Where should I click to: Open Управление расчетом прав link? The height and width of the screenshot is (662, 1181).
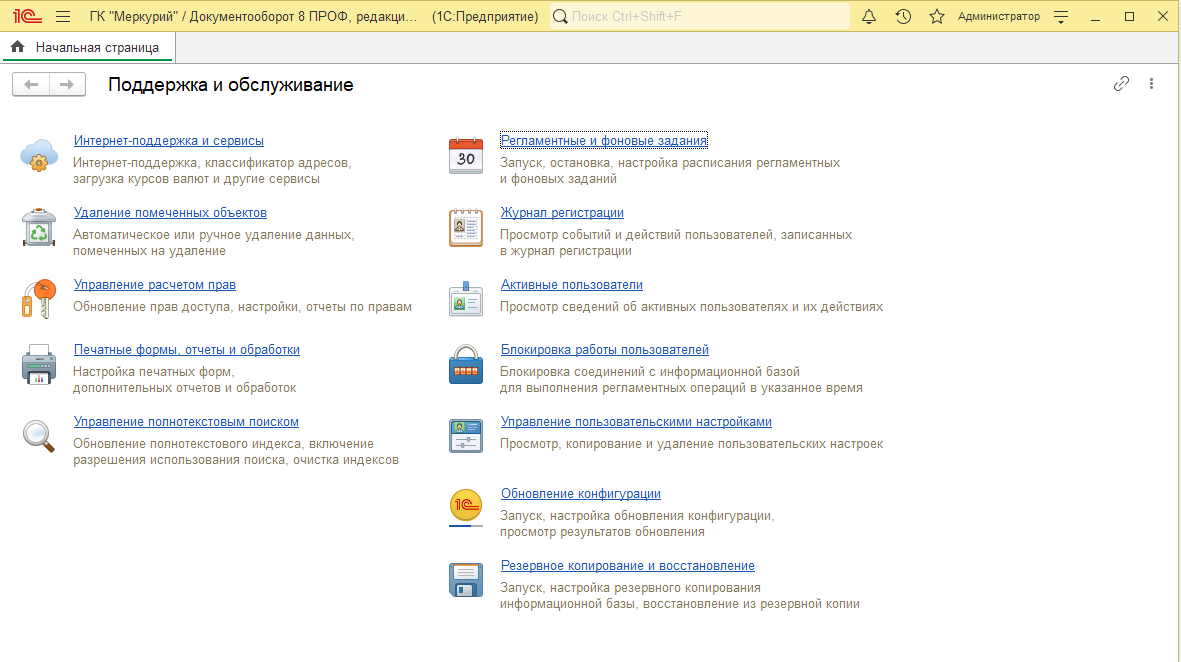coord(154,285)
